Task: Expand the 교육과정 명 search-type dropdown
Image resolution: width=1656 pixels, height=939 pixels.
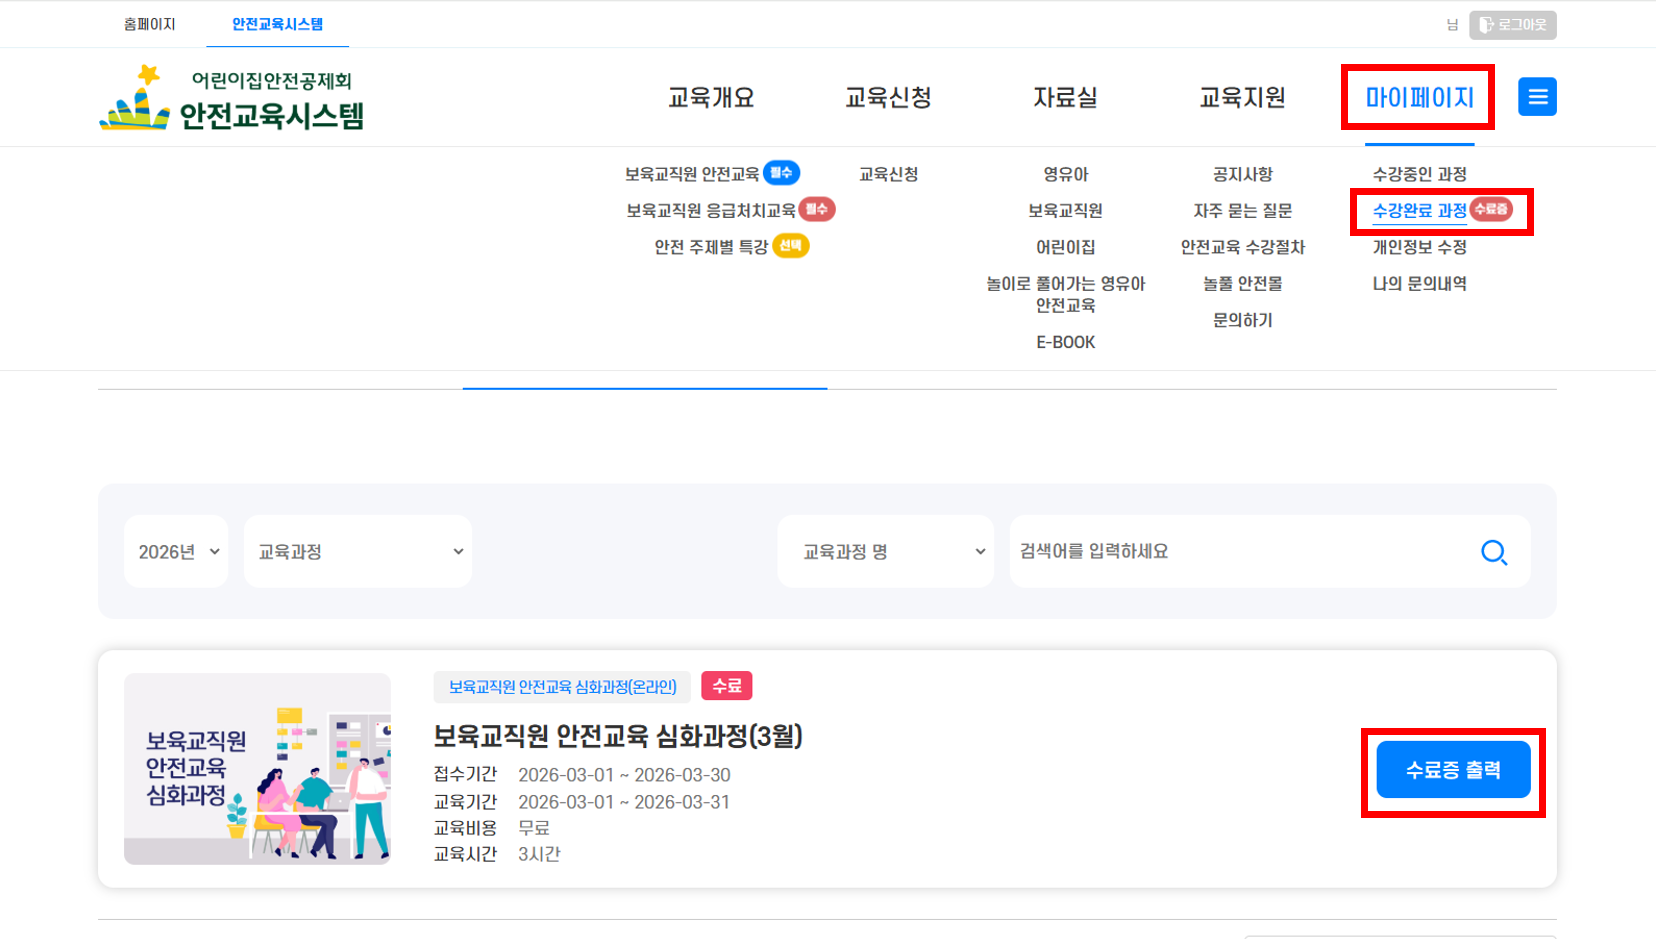Action: (886, 552)
